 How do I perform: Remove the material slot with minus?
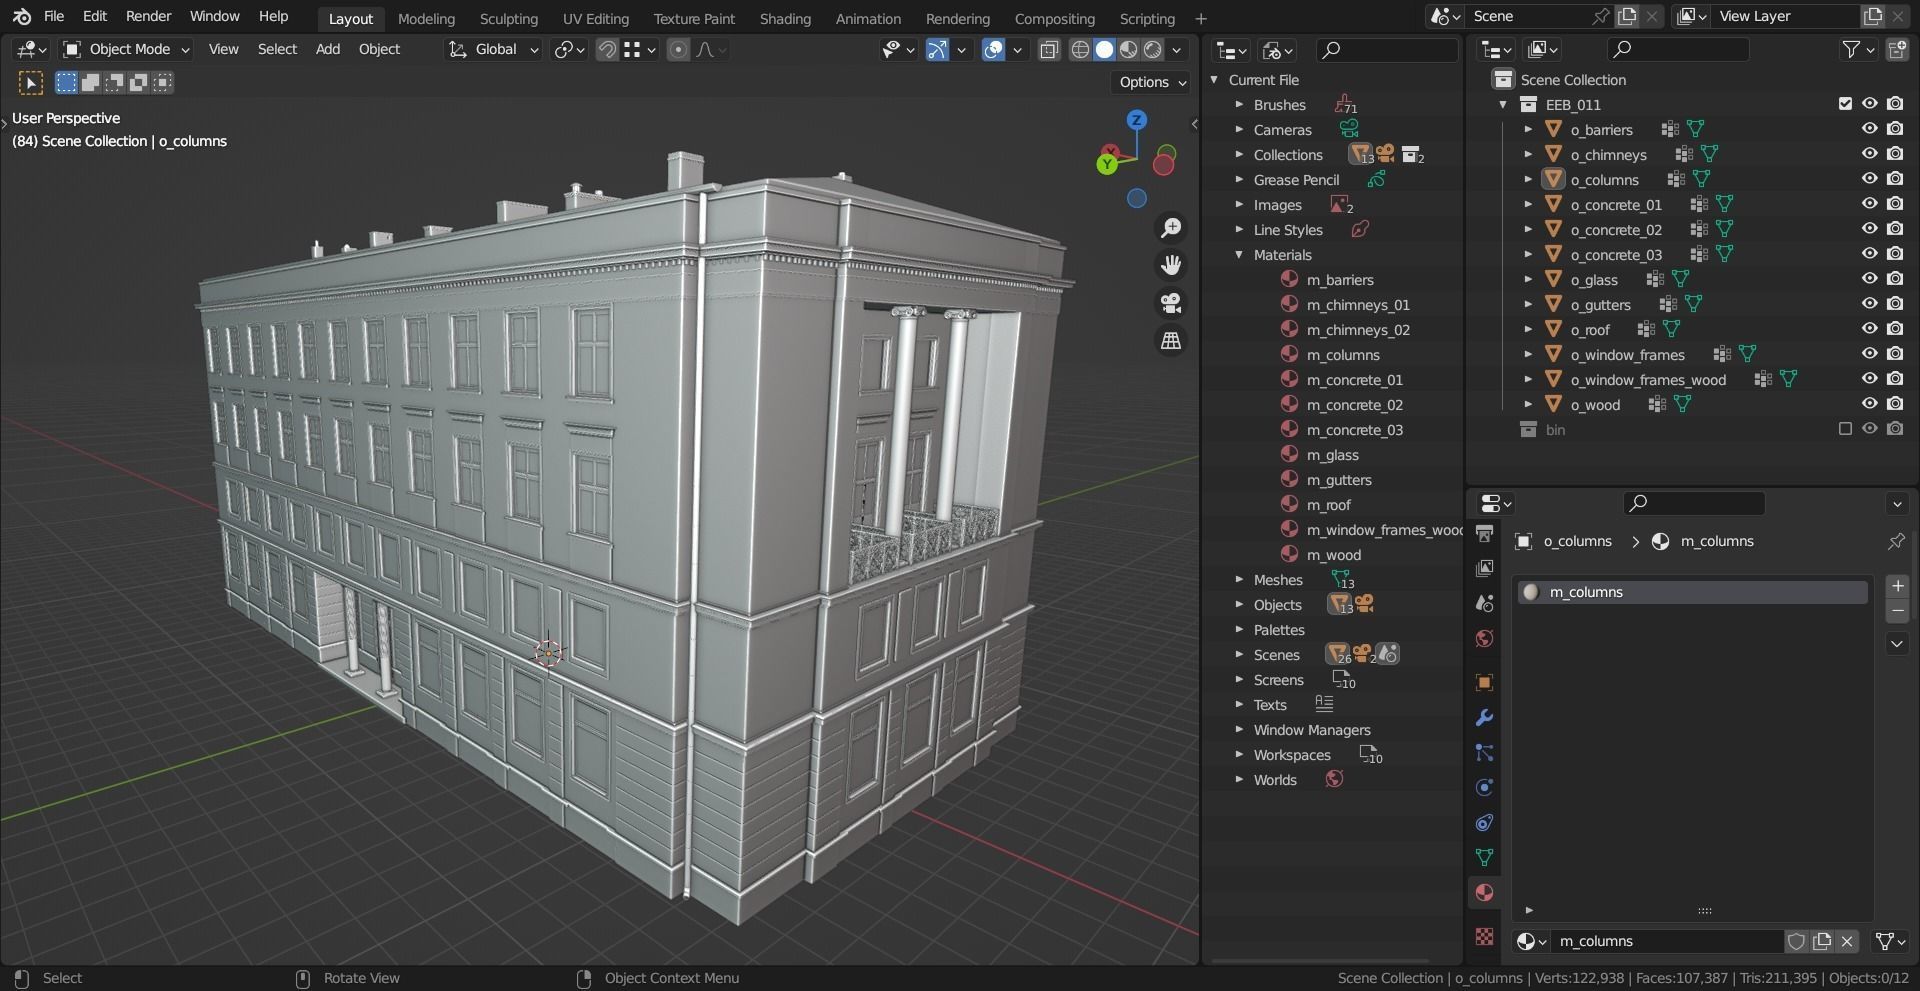[1897, 611]
